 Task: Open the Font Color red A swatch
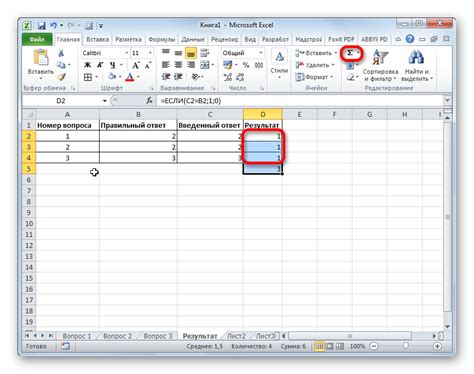130,77
